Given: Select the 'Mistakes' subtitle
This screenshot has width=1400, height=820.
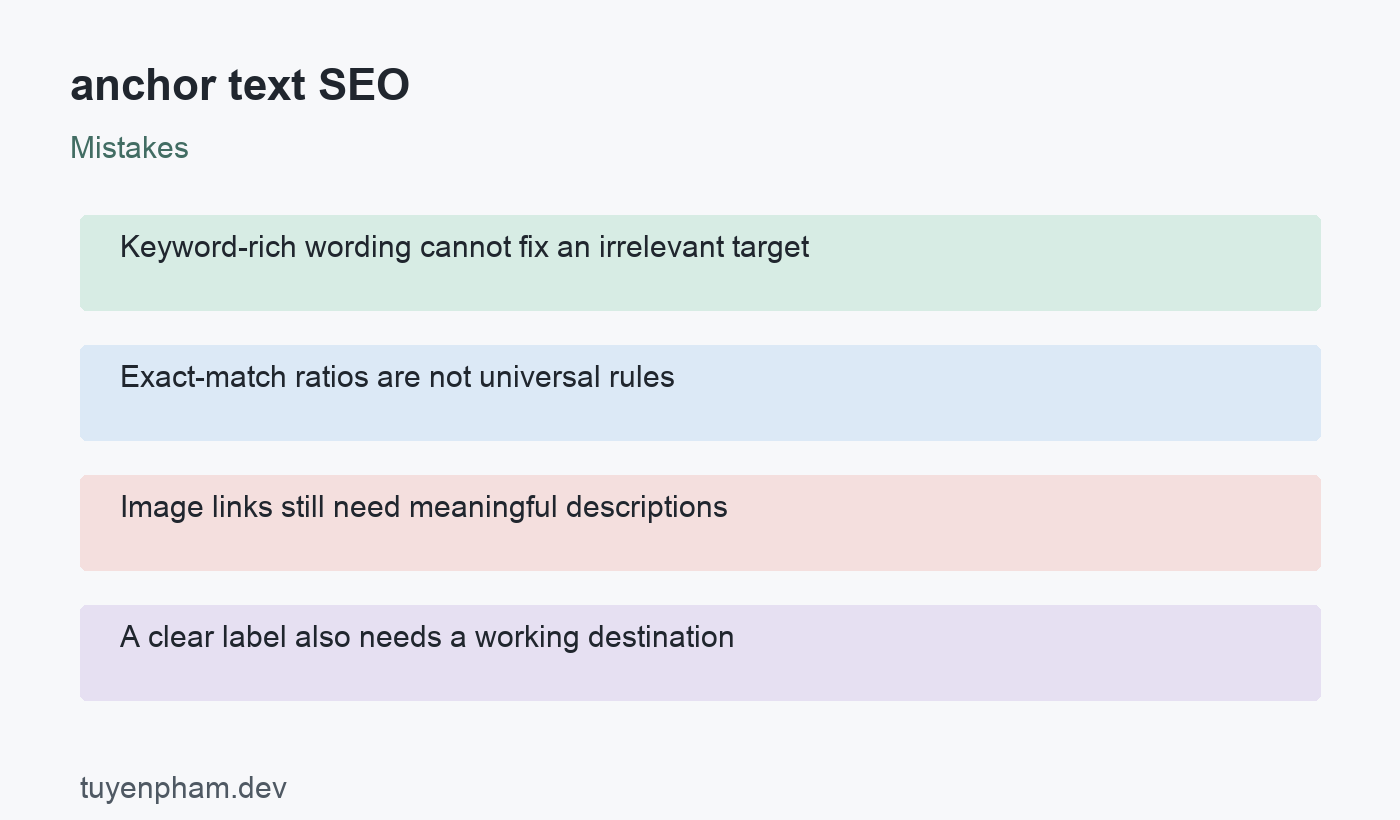Looking at the screenshot, I should (x=129, y=148).
